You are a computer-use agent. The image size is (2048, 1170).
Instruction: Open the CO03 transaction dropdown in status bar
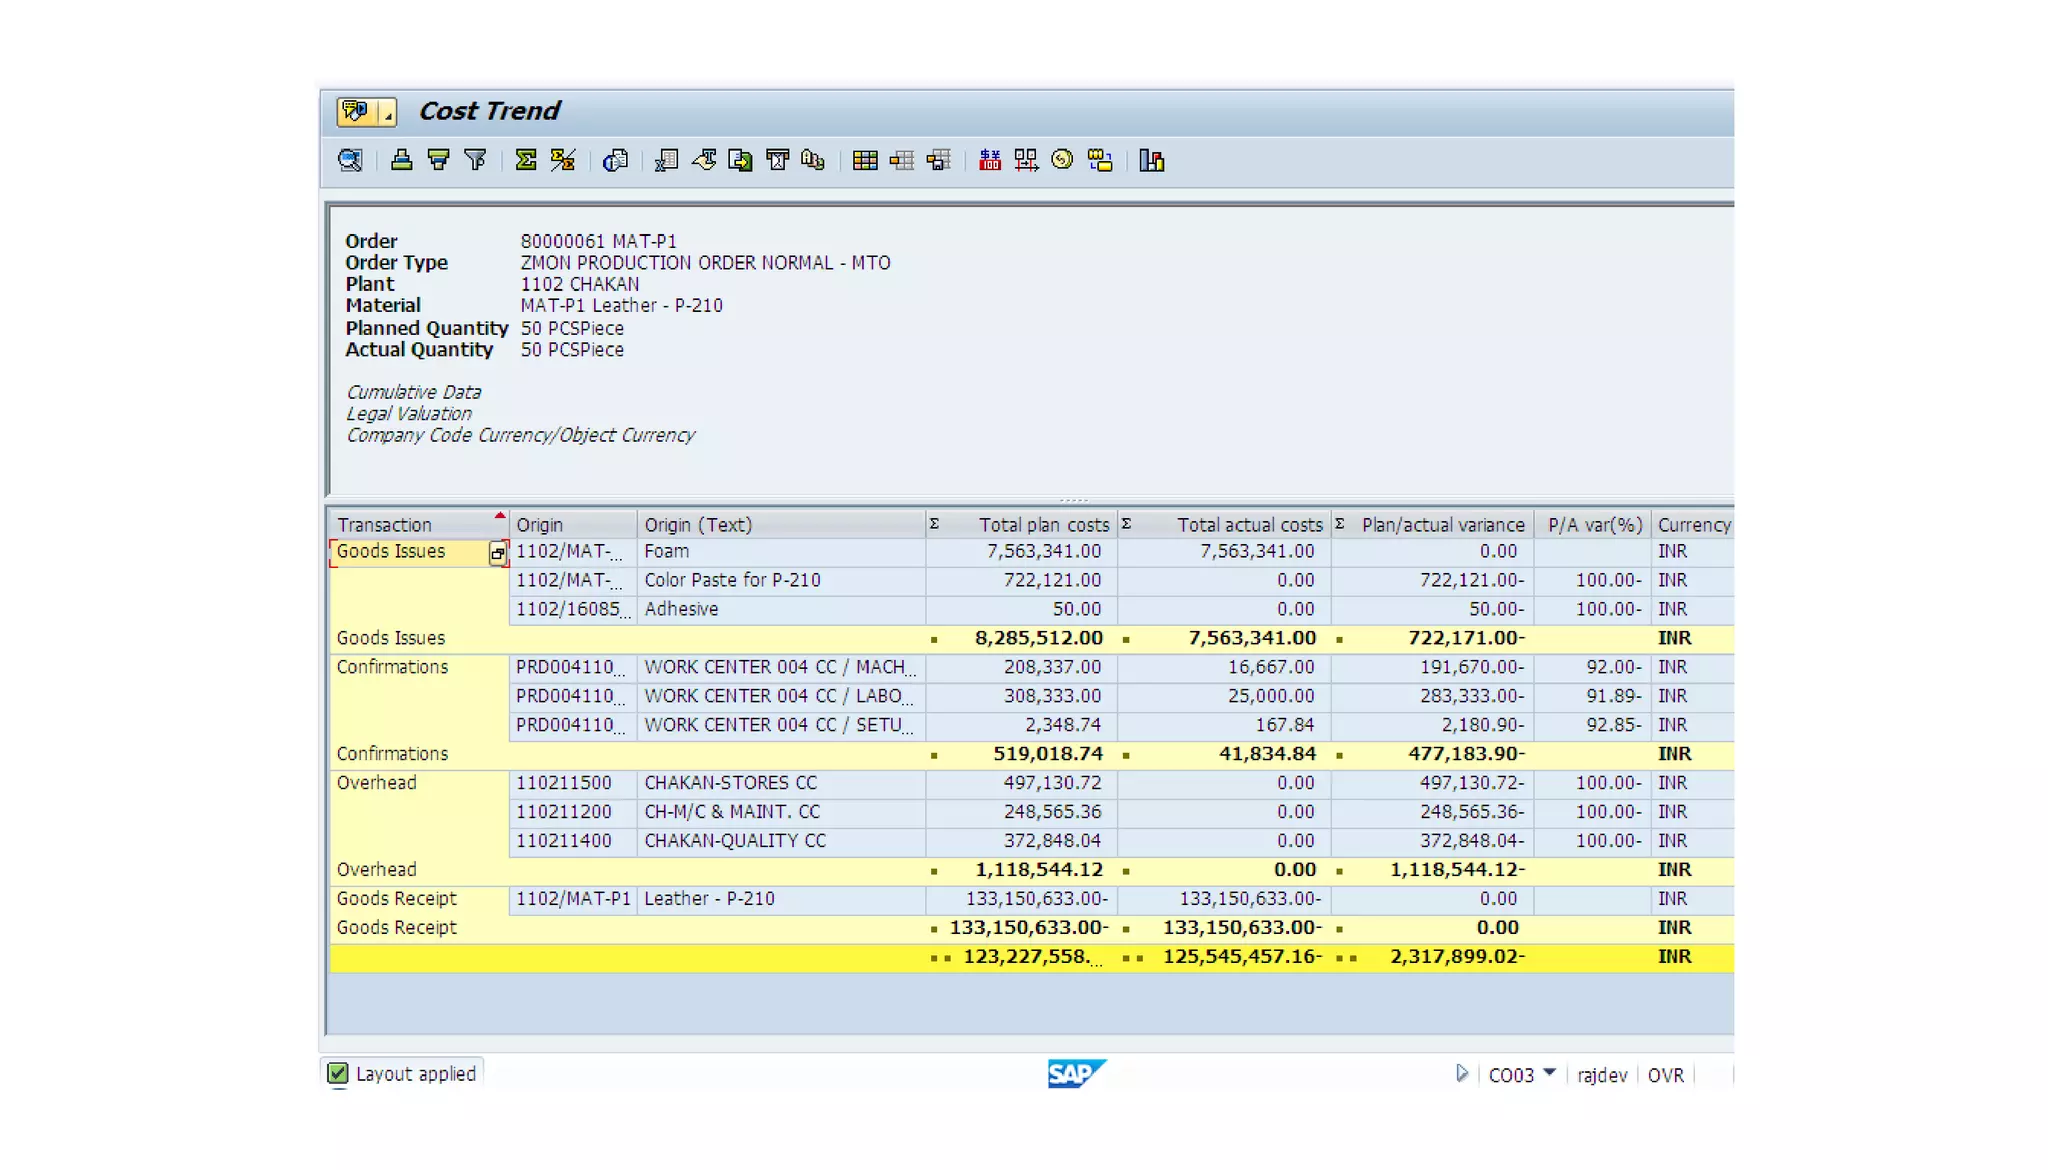click(x=1549, y=1073)
